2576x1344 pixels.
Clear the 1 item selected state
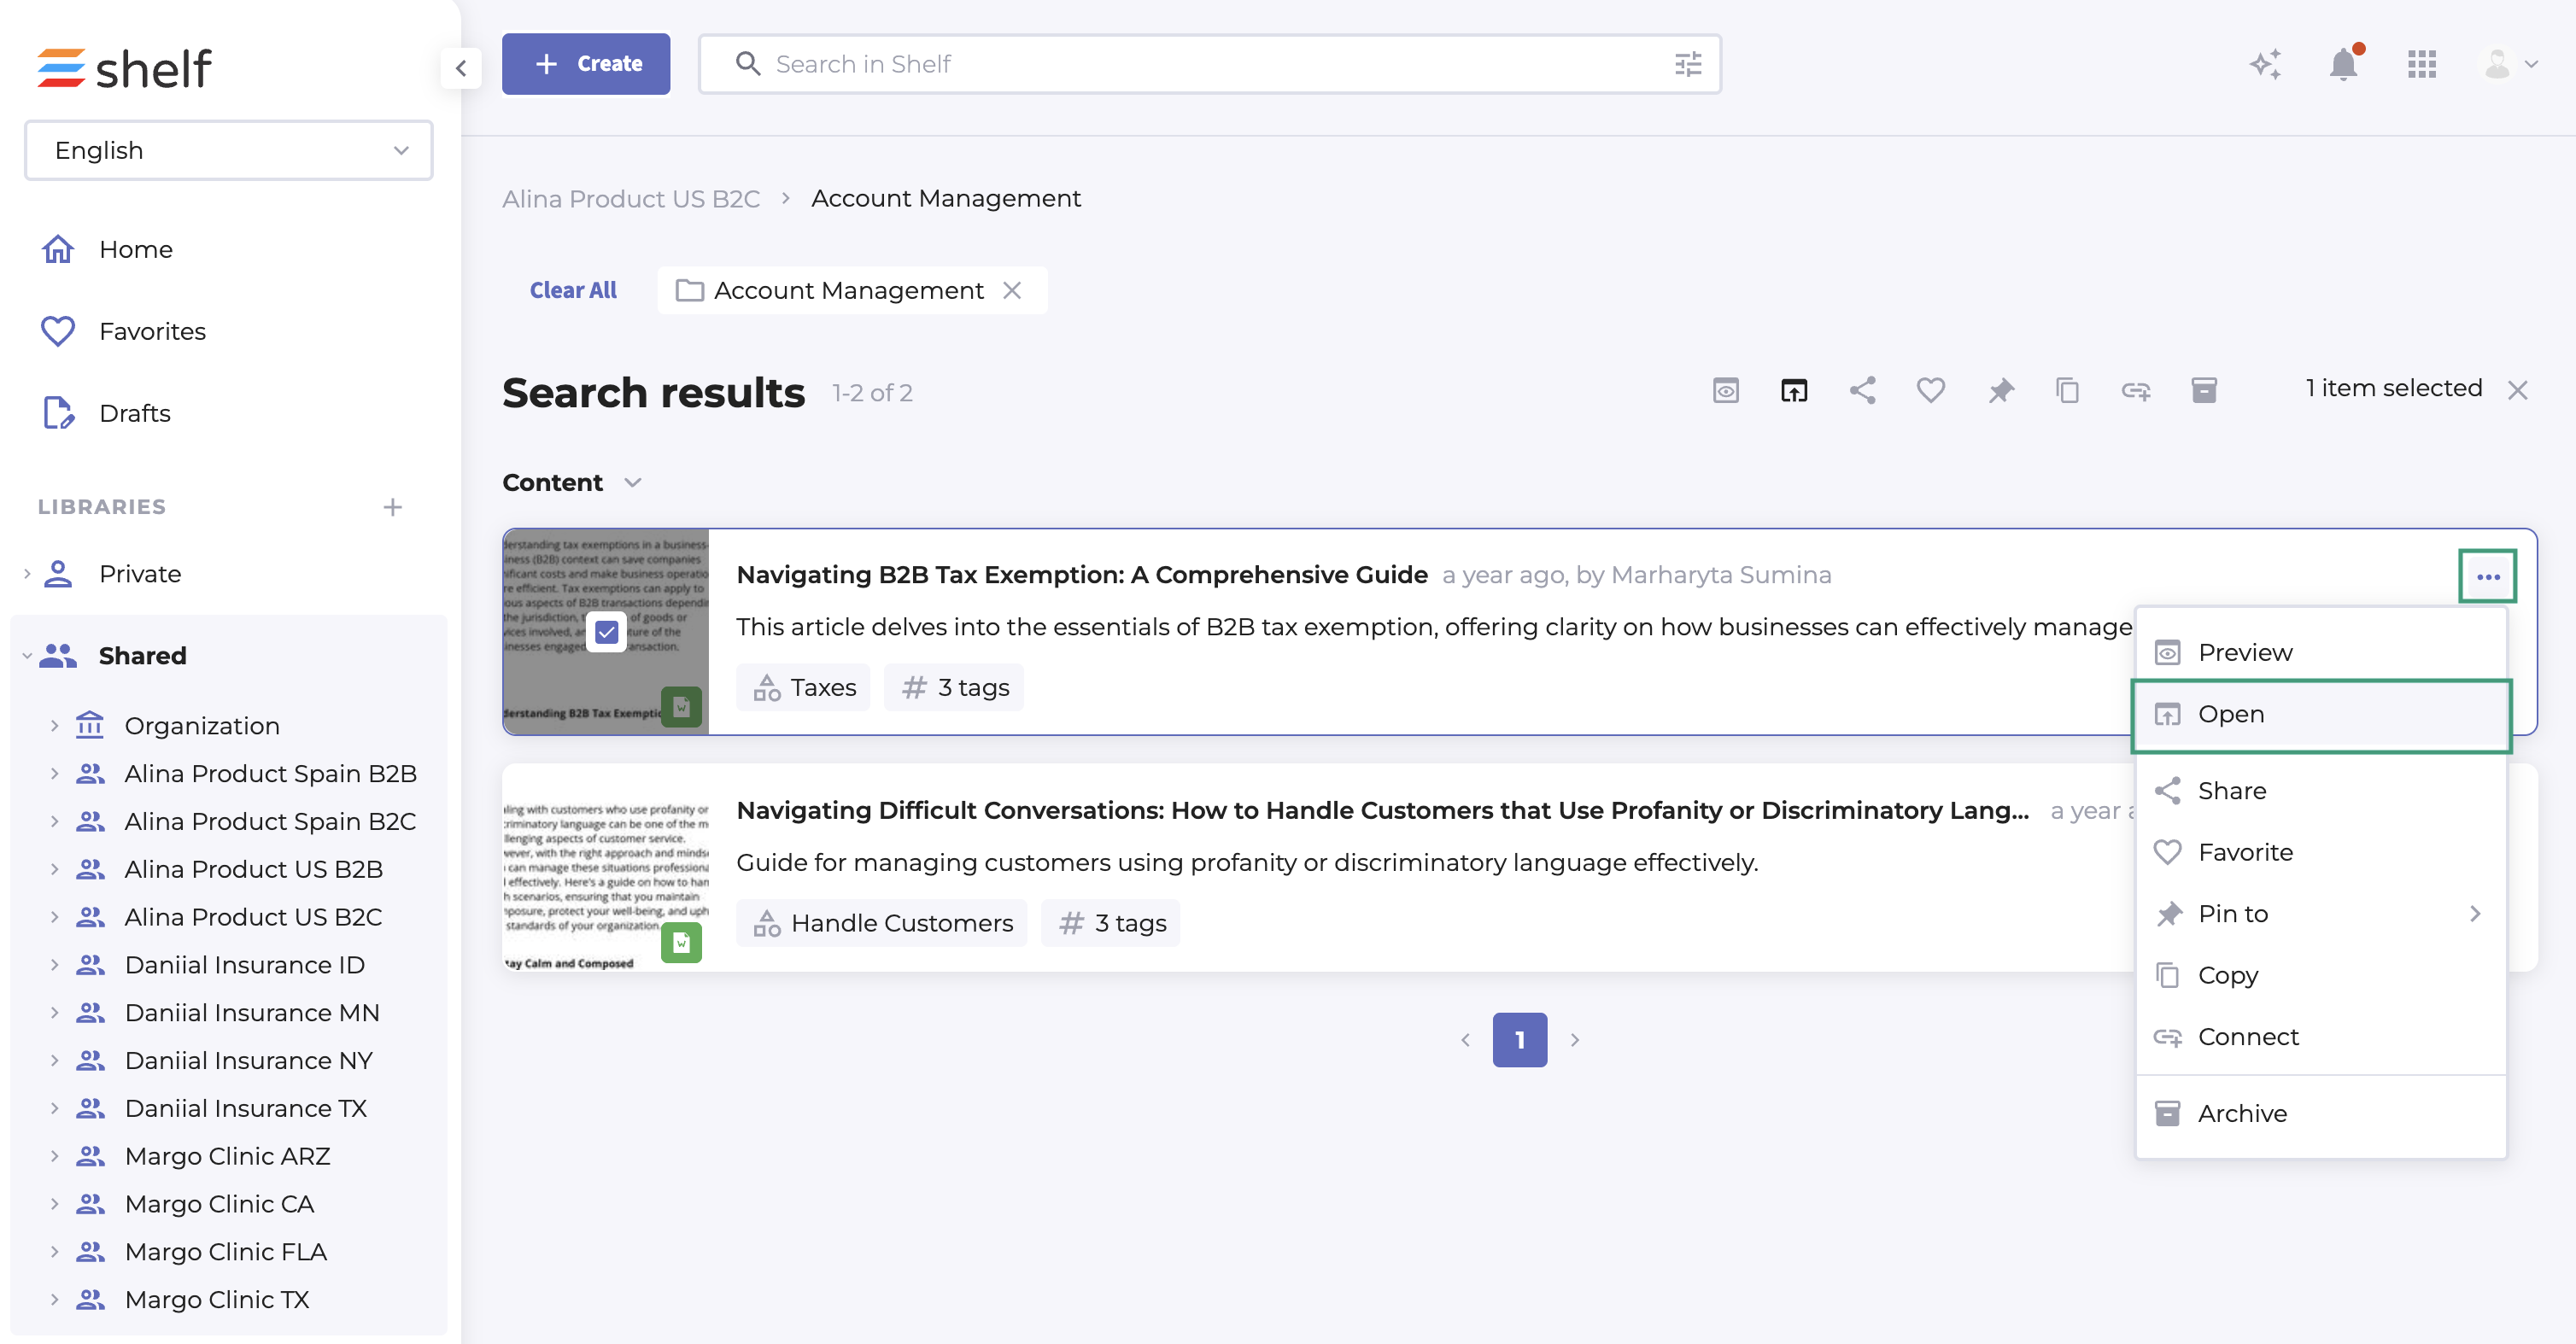pyautogui.click(x=2517, y=390)
